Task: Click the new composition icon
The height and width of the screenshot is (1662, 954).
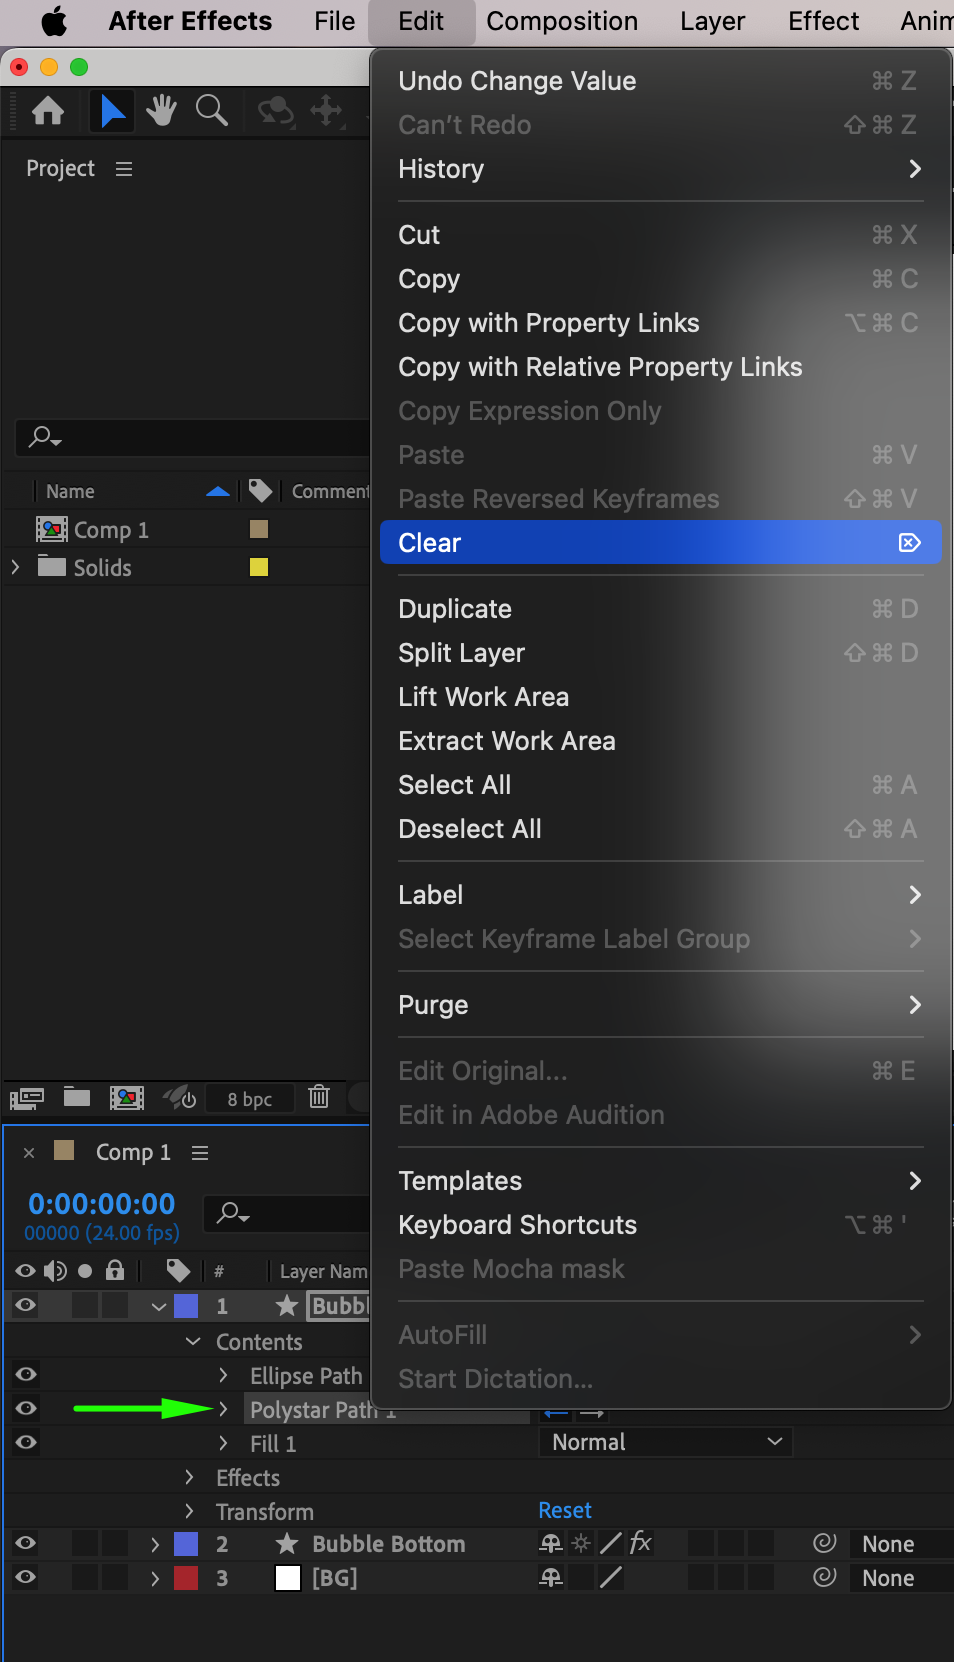Action: [127, 1098]
